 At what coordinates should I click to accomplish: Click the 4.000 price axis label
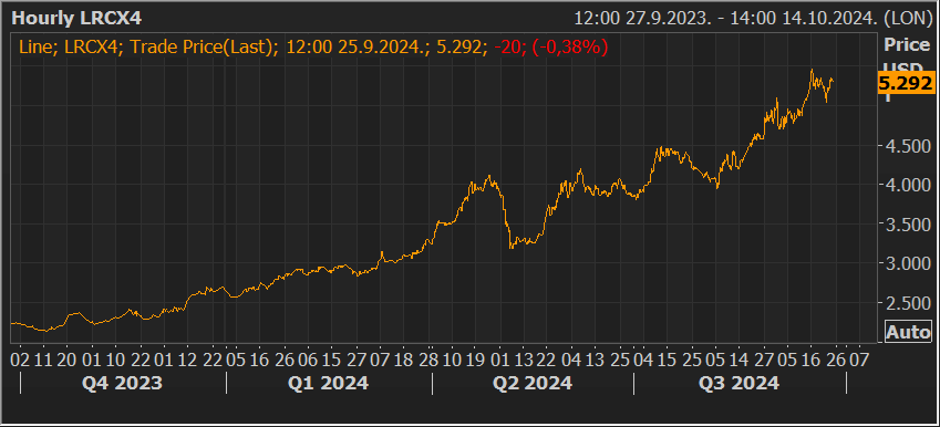[x=902, y=185]
